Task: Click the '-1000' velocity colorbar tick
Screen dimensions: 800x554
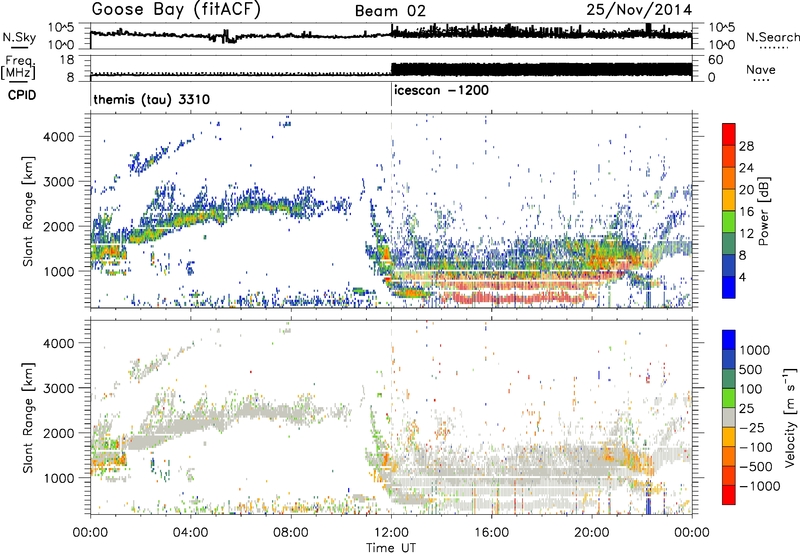Action: tap(759, 486)
